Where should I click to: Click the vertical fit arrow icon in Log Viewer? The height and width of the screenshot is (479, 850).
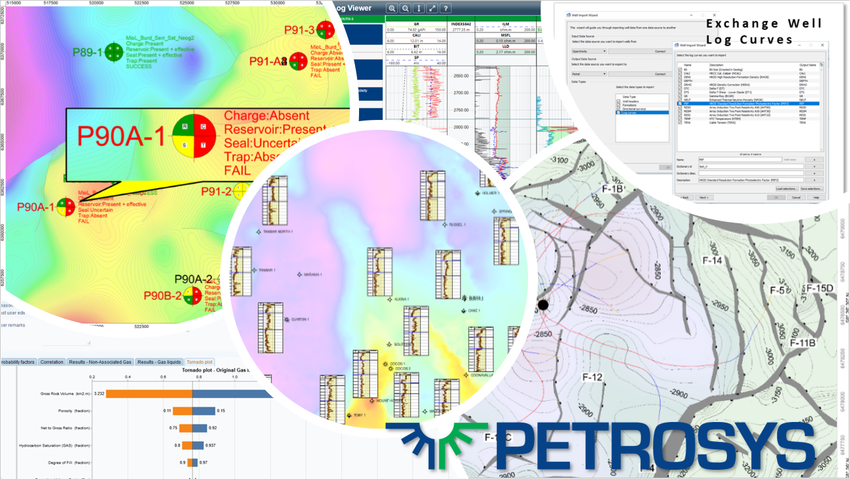(418, 8)
